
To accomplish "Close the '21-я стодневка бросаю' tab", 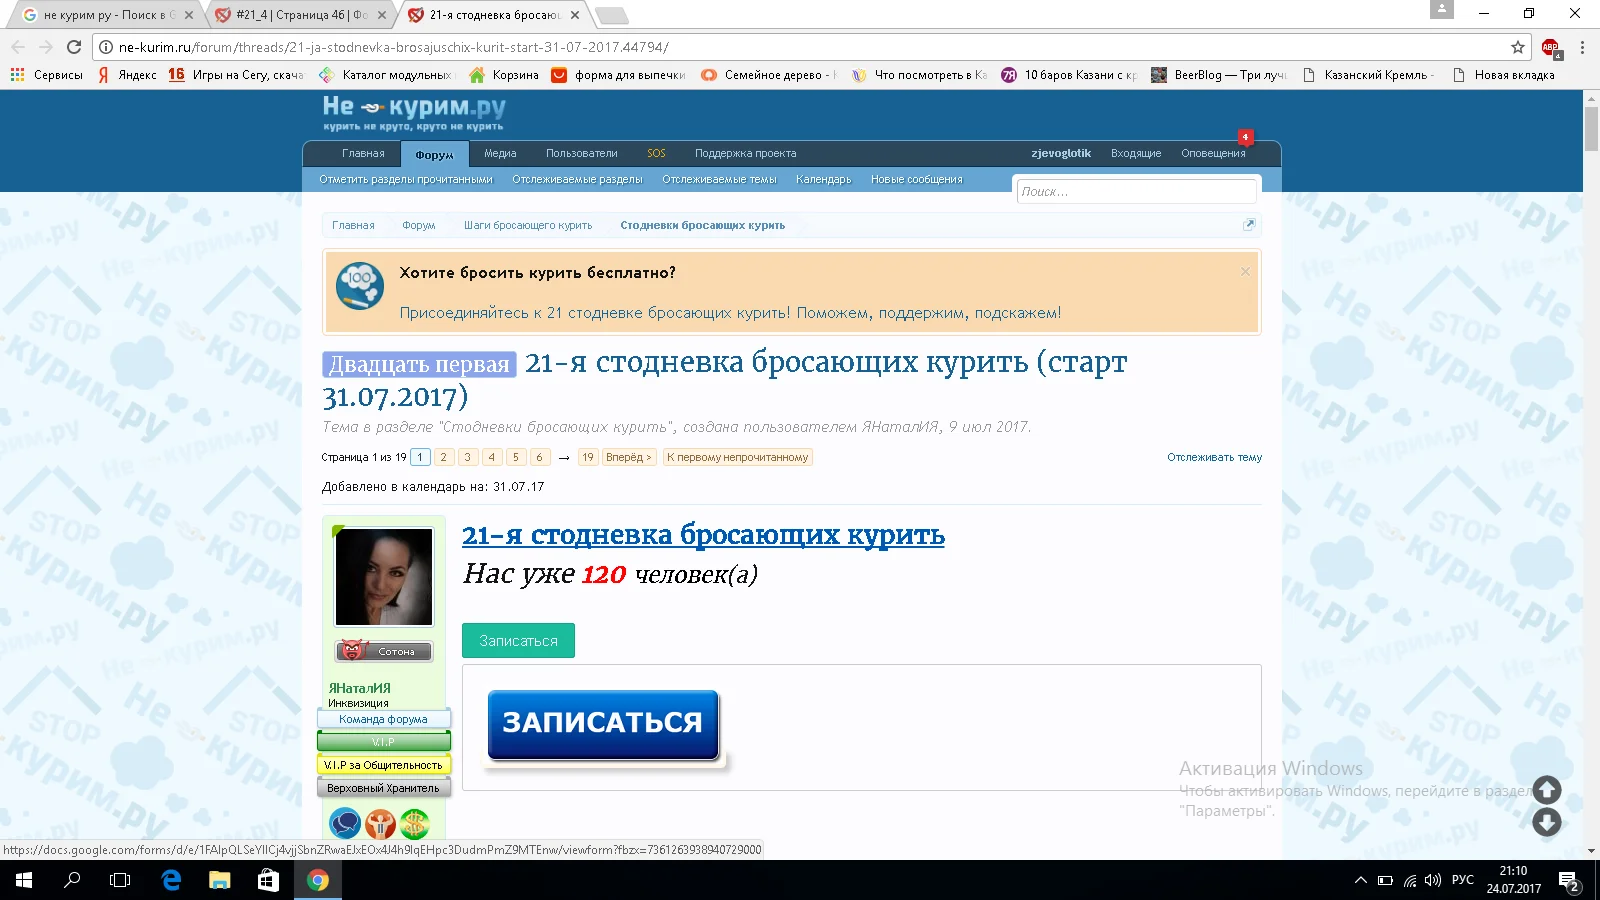I will [x=574, y=15].
